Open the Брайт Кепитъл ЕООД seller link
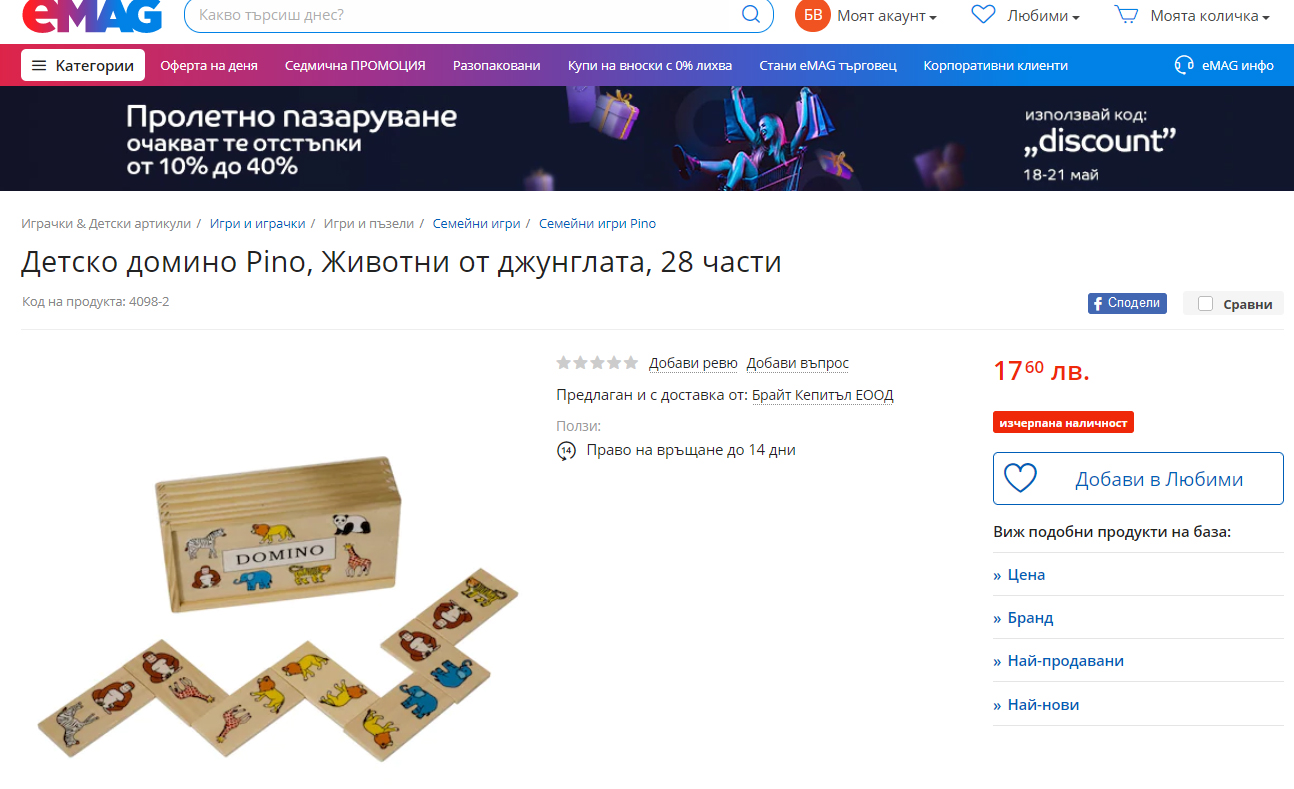This screenshot has width=1294, height=789. click(x=823, y=395)
